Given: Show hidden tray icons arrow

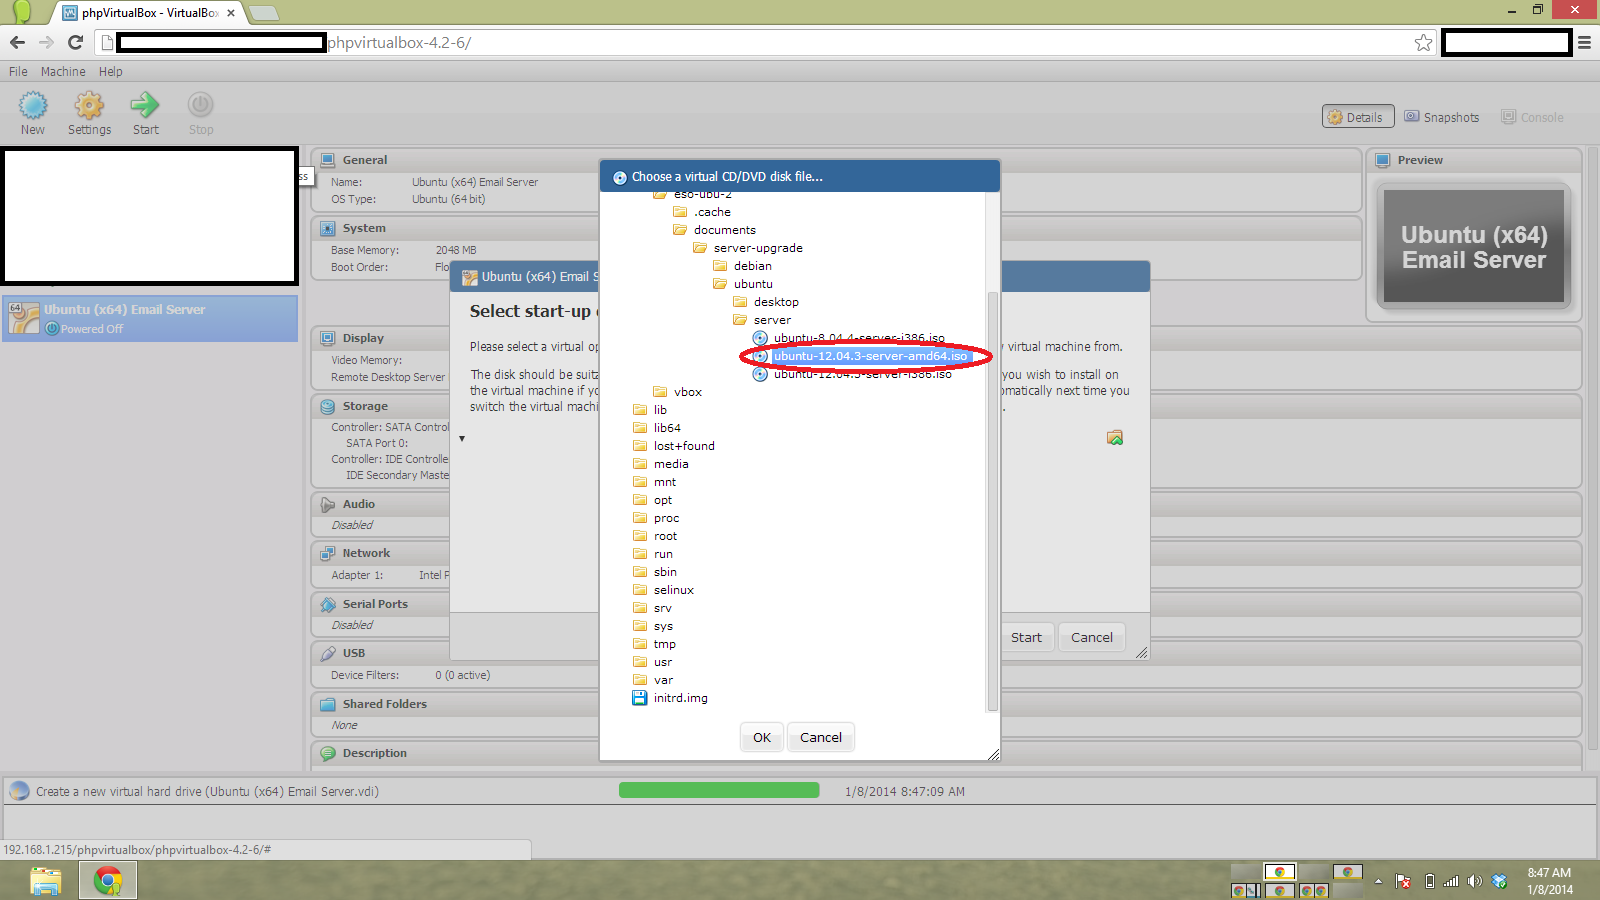Looking at the screenshot, I should point(1378,881).
